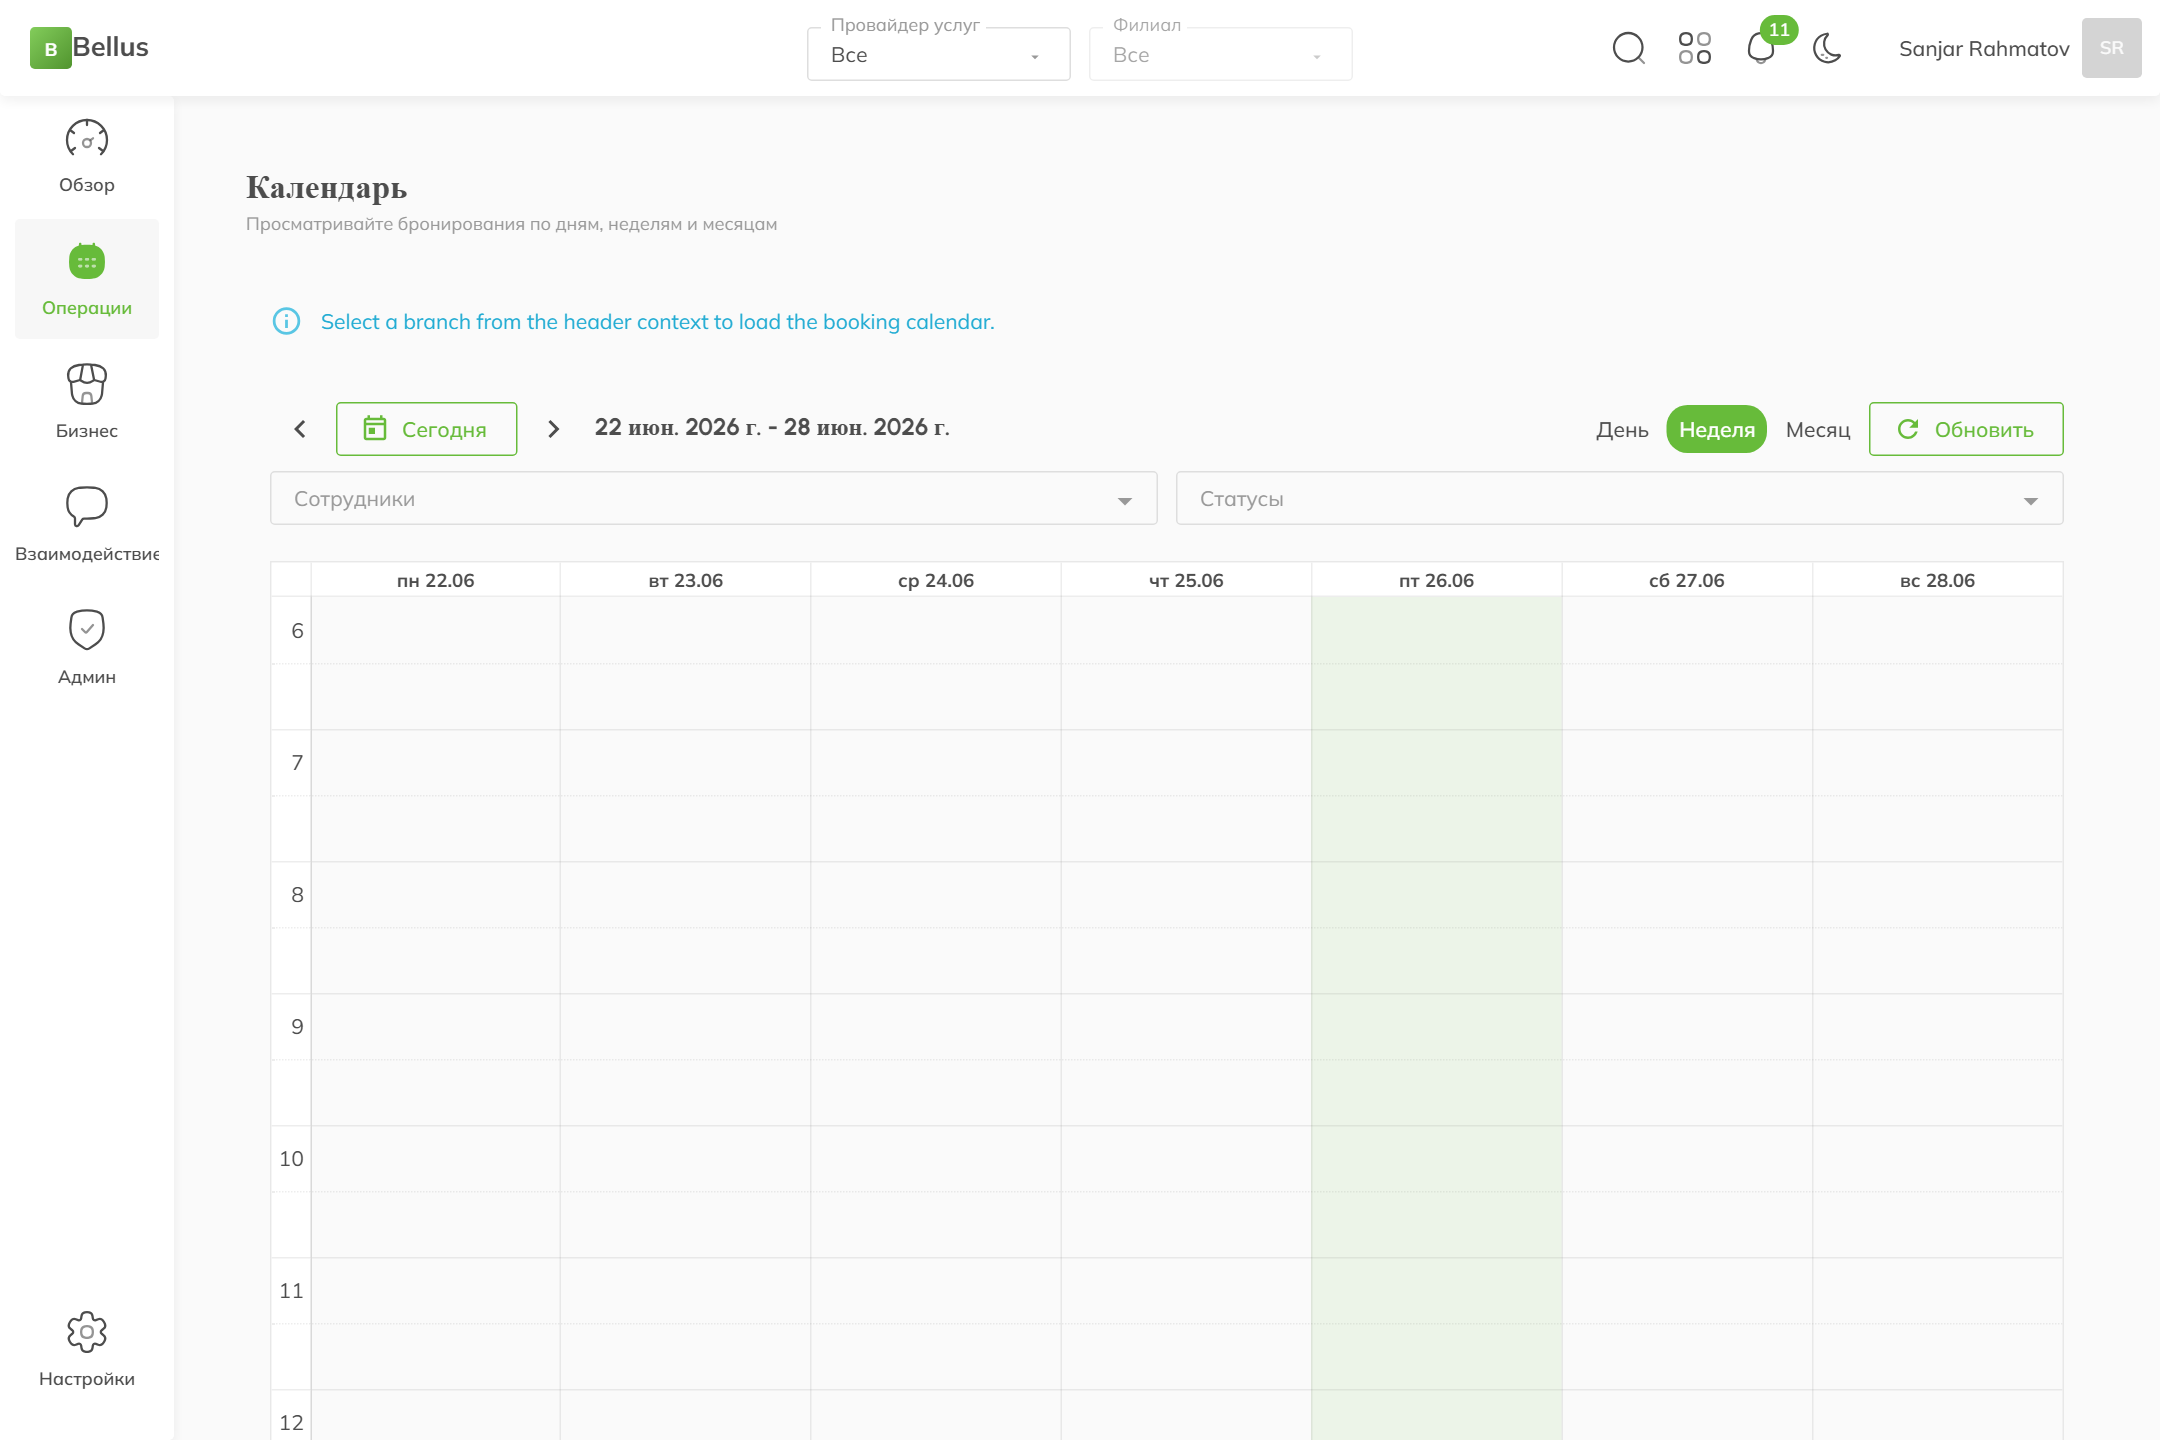Open Настройки gear in sidebar
This screenshot has width=2160, height=1440.
pyautogui.click(x=87, y=1350)
